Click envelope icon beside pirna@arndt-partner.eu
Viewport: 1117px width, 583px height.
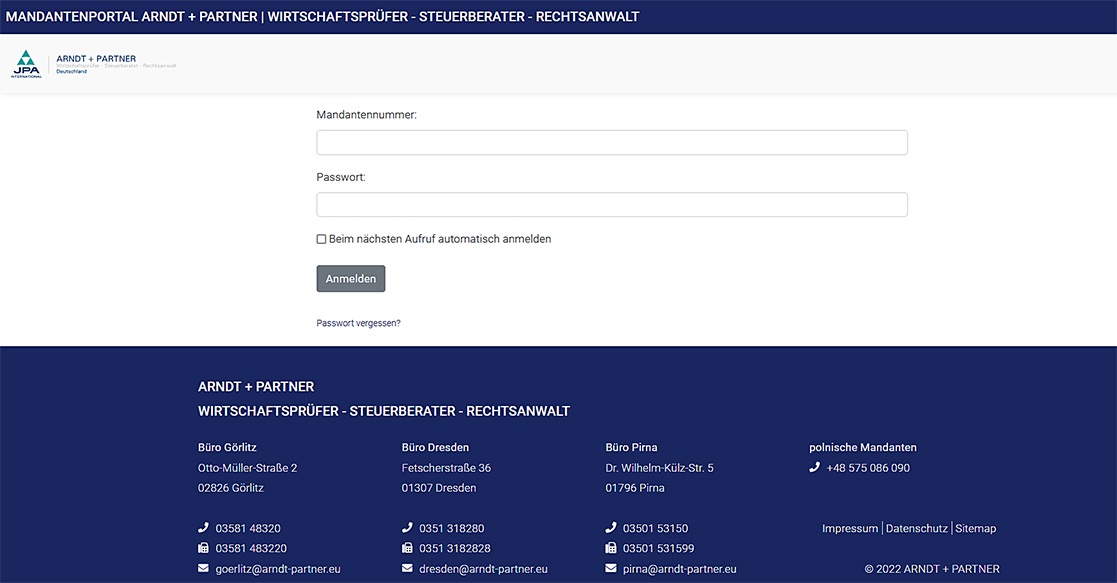pyautogui.click(x=611, y=569)
